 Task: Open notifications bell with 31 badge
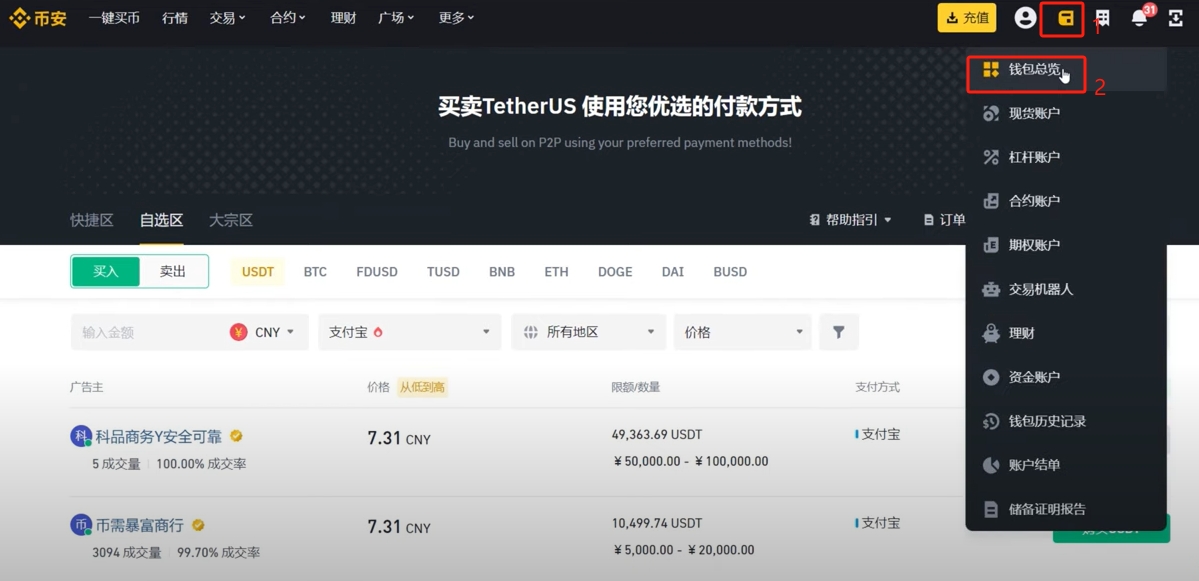coord(1139,18)
